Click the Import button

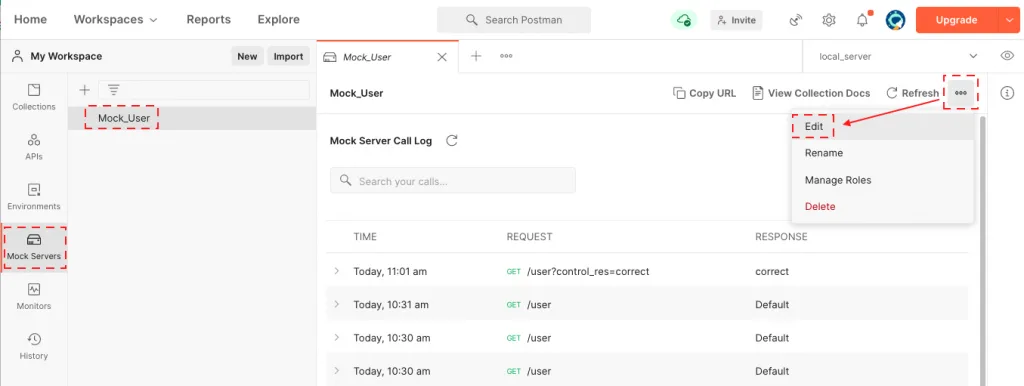(x=288, y=56)
